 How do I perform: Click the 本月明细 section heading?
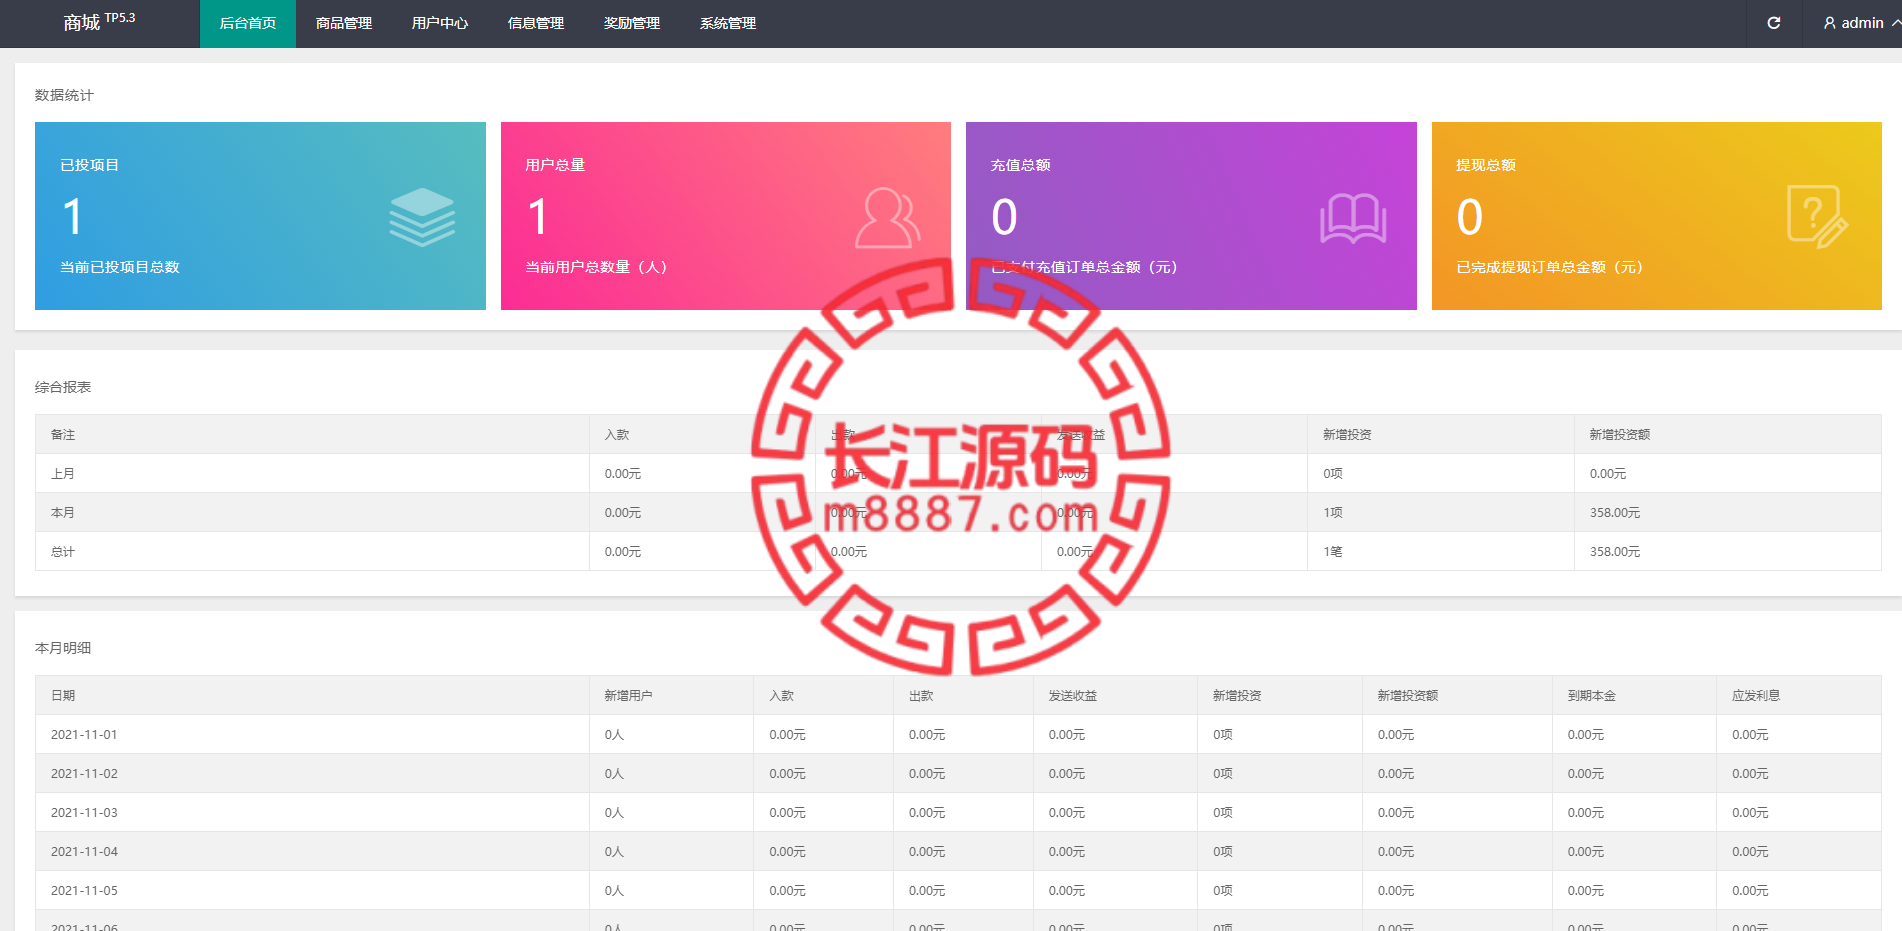63,648
